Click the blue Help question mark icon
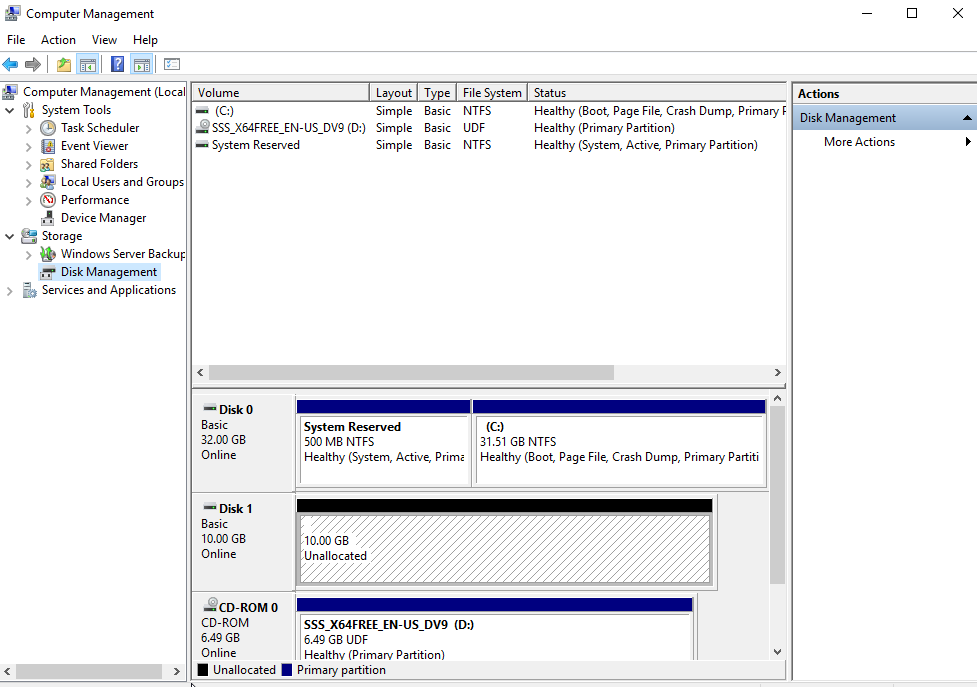977x687 pixels. tap(118, 65)
